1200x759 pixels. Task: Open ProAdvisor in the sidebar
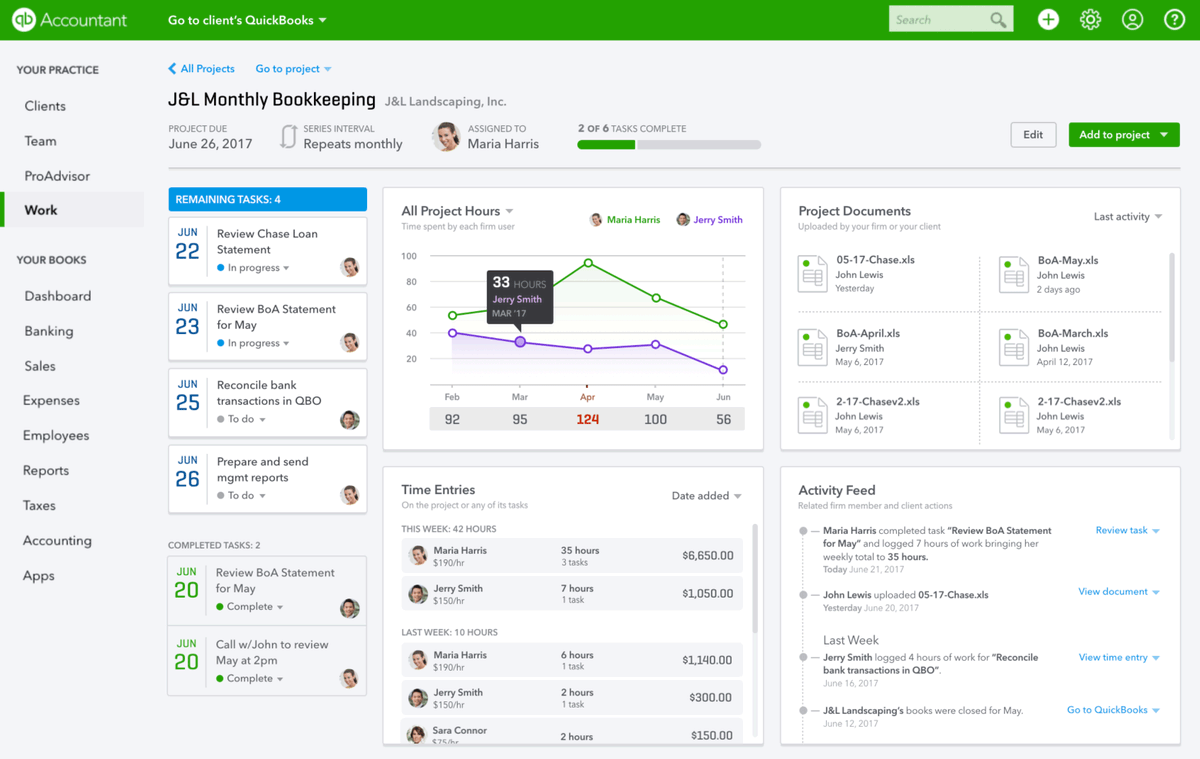pyautogui.click(x=57, y=176)
